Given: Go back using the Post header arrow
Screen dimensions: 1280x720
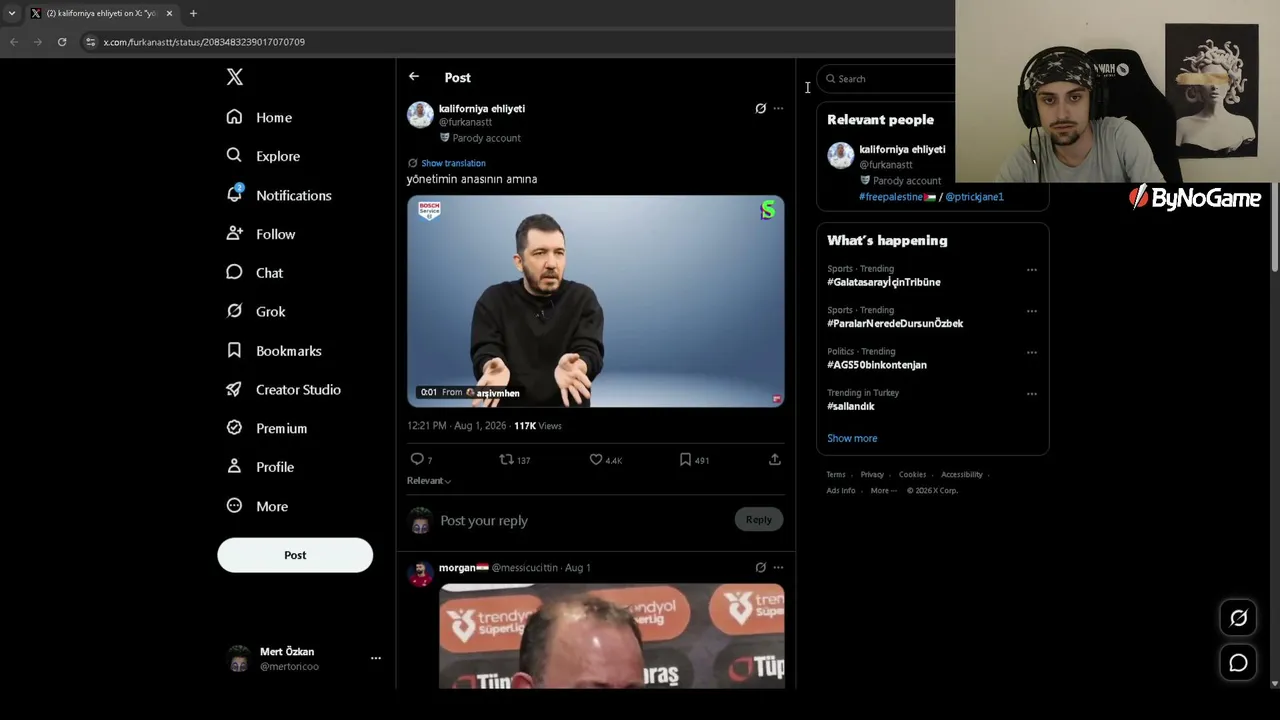Looking at the screenshot, I should [x=414, y=77].
